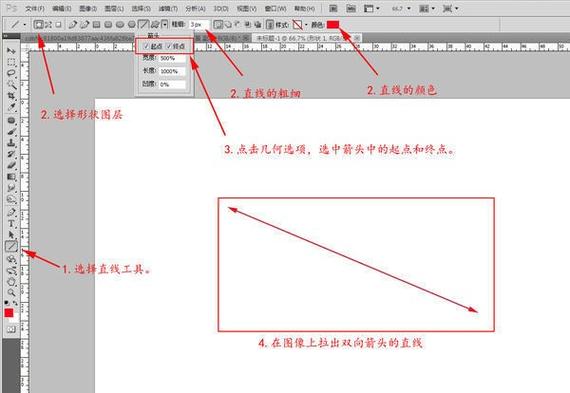Click the 样式 style preview box
Image resolution: width=570 pixels, height=393 pixels.
pos(298,24)
